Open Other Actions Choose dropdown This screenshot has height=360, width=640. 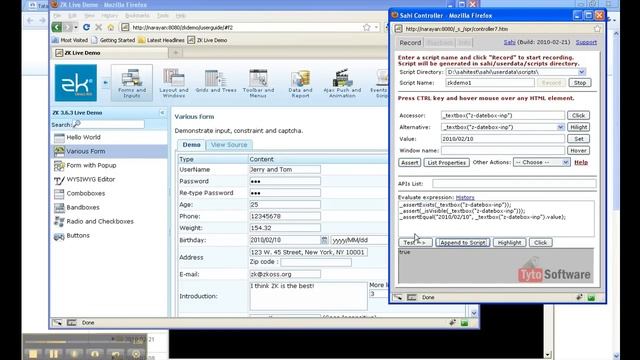pyautogui.click(x=541, y=162)
